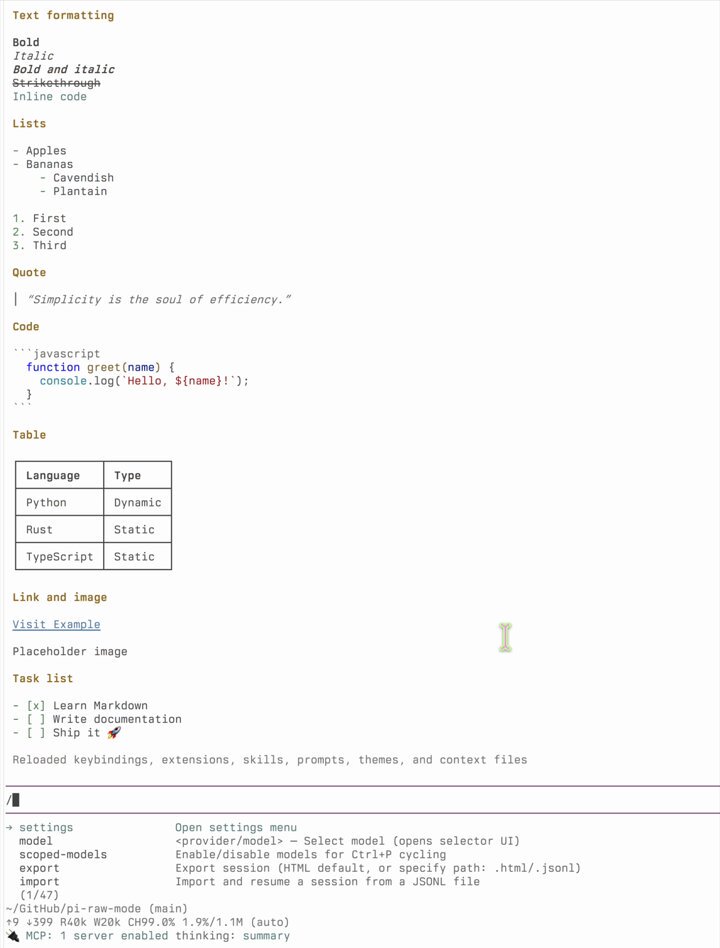The image size is (720, 948).
Task: Click the ~/GitHub/pi-raw-mode (main) path
Action: [x=97, y=909]
